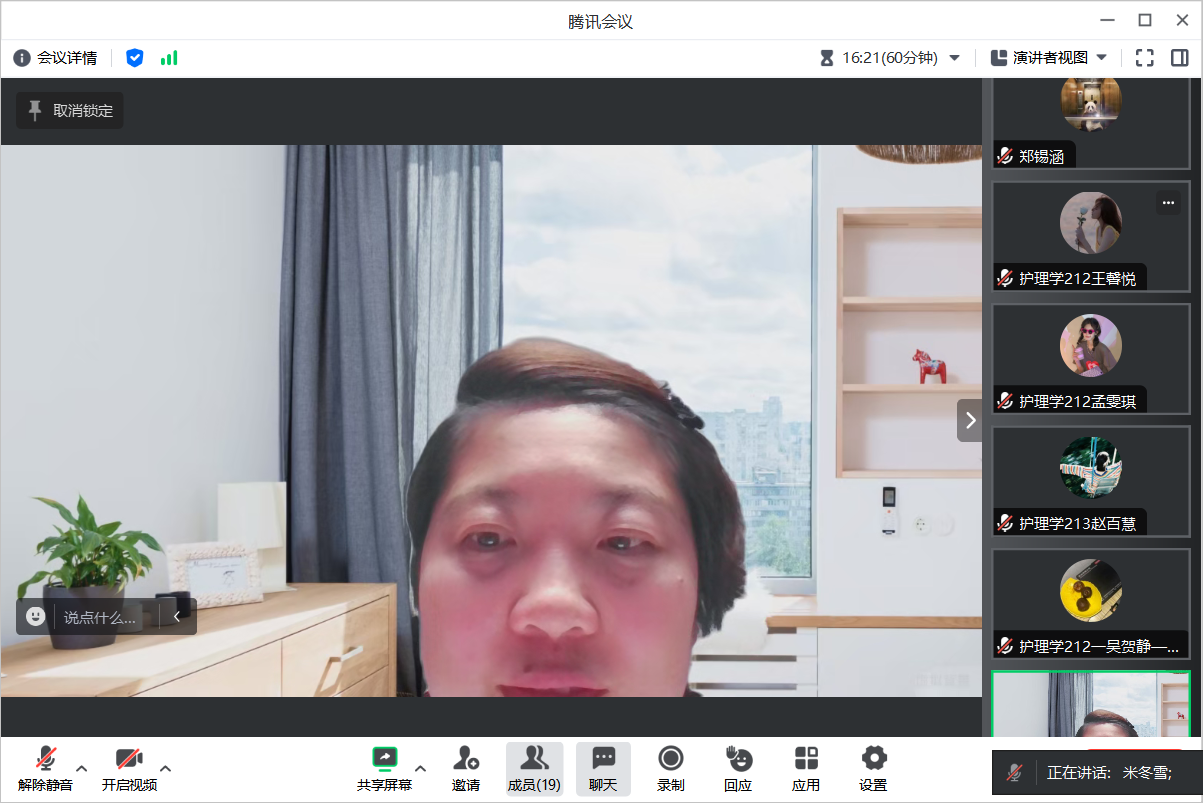Type in the 说点什么 chat input

click(100, 617)
